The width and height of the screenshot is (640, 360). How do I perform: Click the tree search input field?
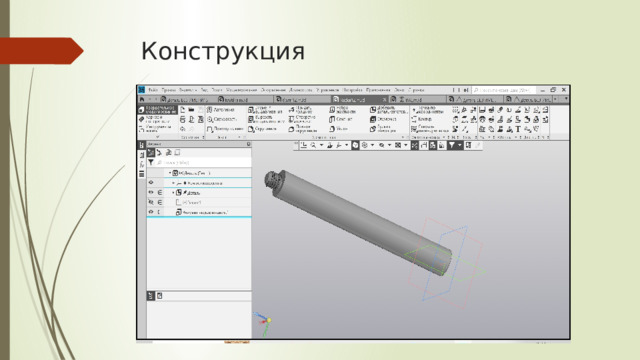(x=203, y=162)
